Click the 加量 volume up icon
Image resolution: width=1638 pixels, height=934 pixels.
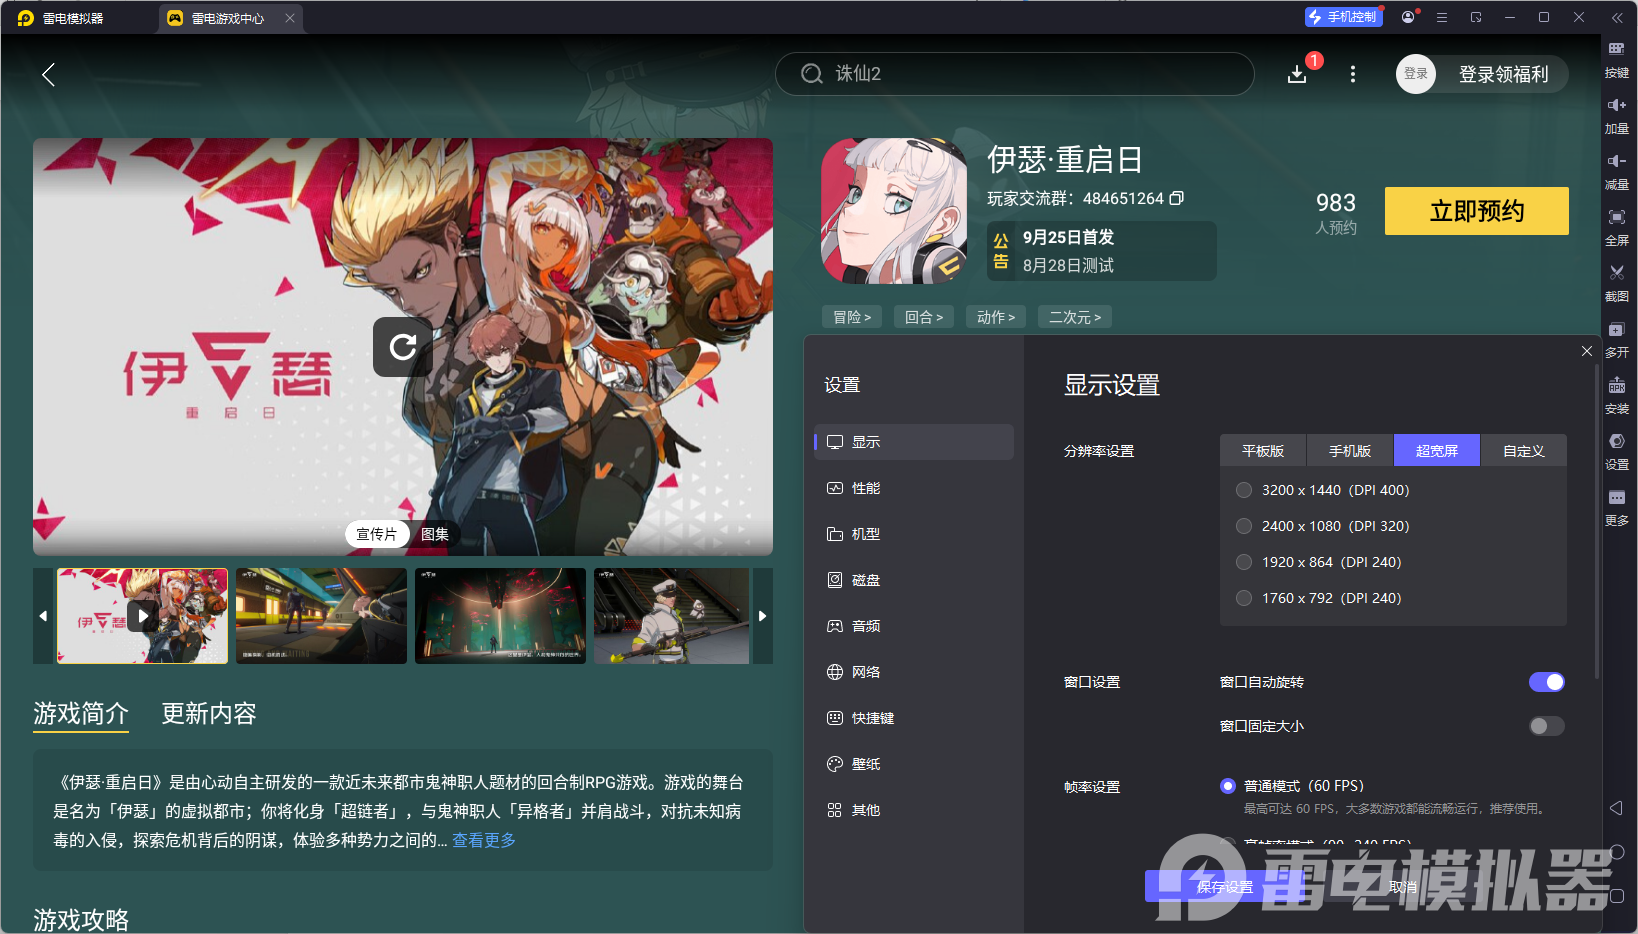coord(1617,115)
